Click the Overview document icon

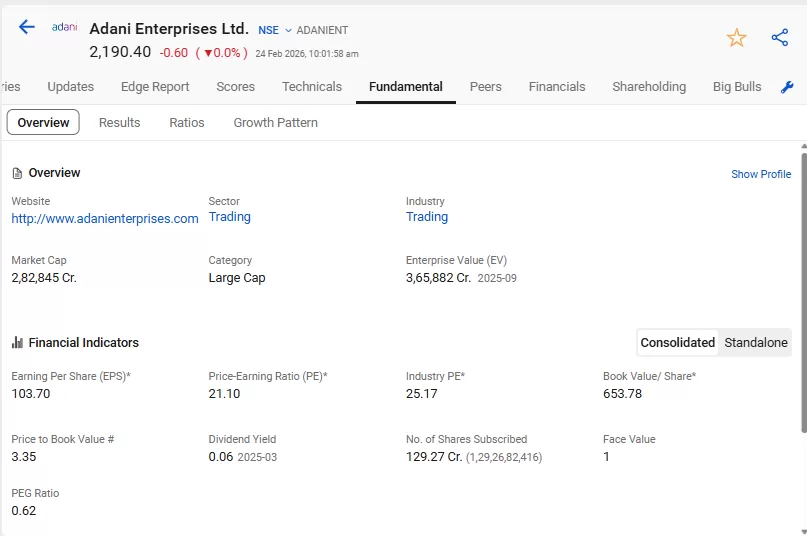tap(17, 174)
